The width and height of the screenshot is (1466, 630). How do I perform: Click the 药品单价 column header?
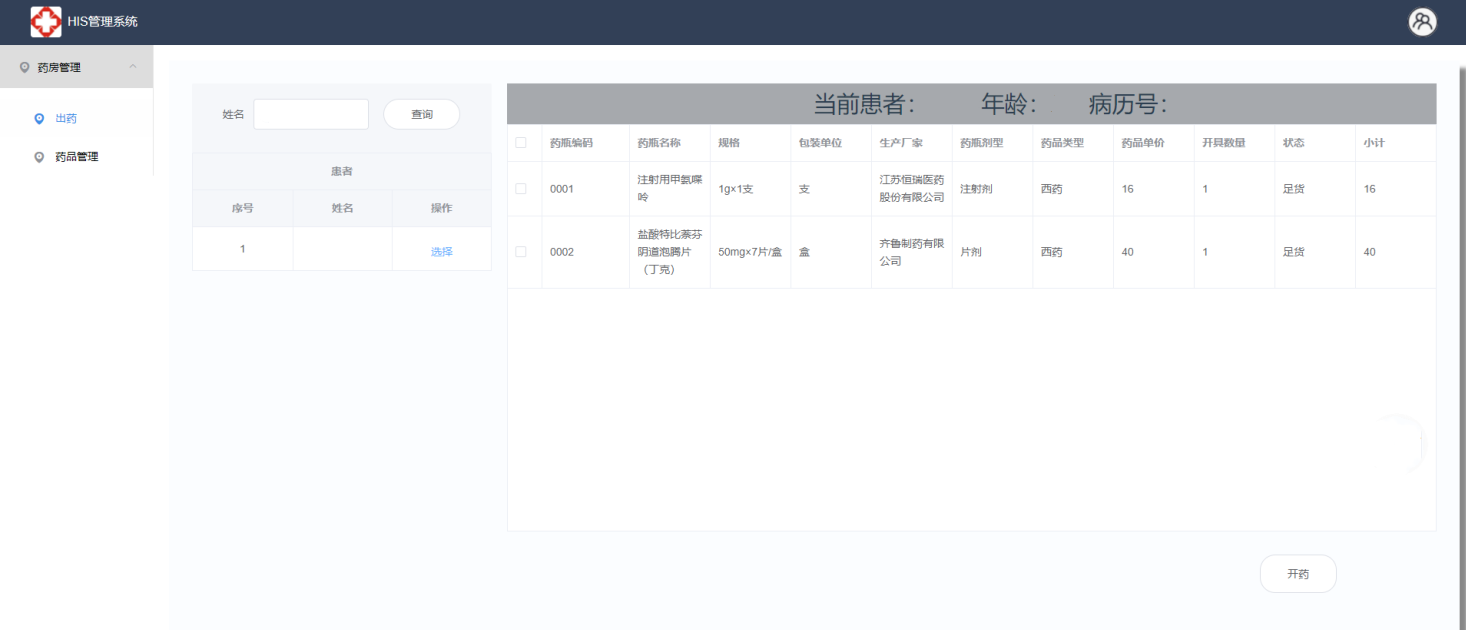coord(1142,143)
